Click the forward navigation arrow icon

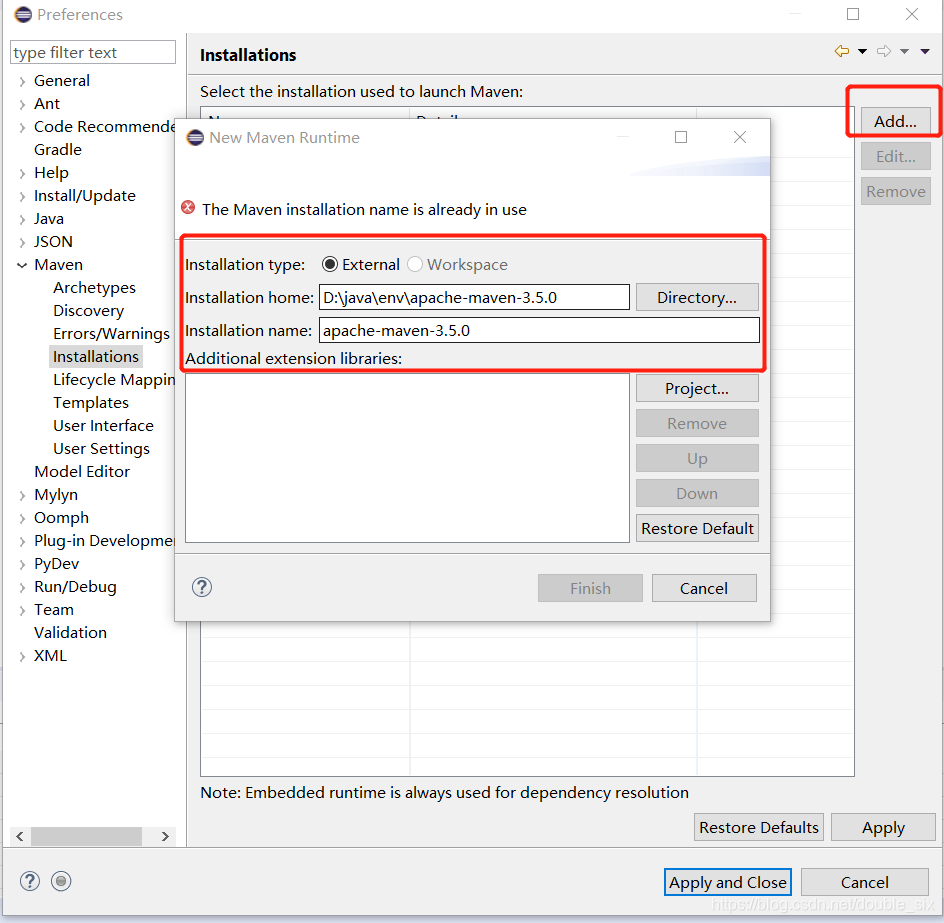[884, 51]
